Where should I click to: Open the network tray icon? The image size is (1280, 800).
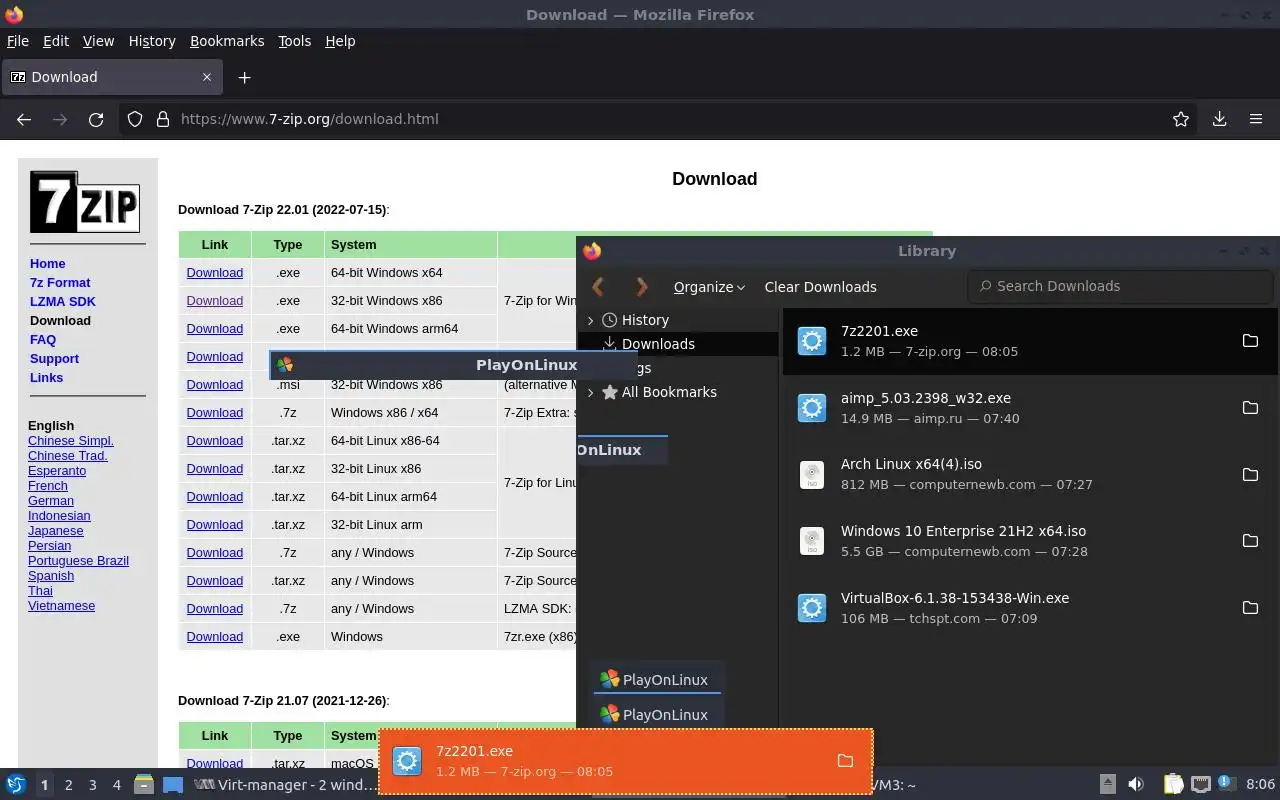(x=1201, y=785)
